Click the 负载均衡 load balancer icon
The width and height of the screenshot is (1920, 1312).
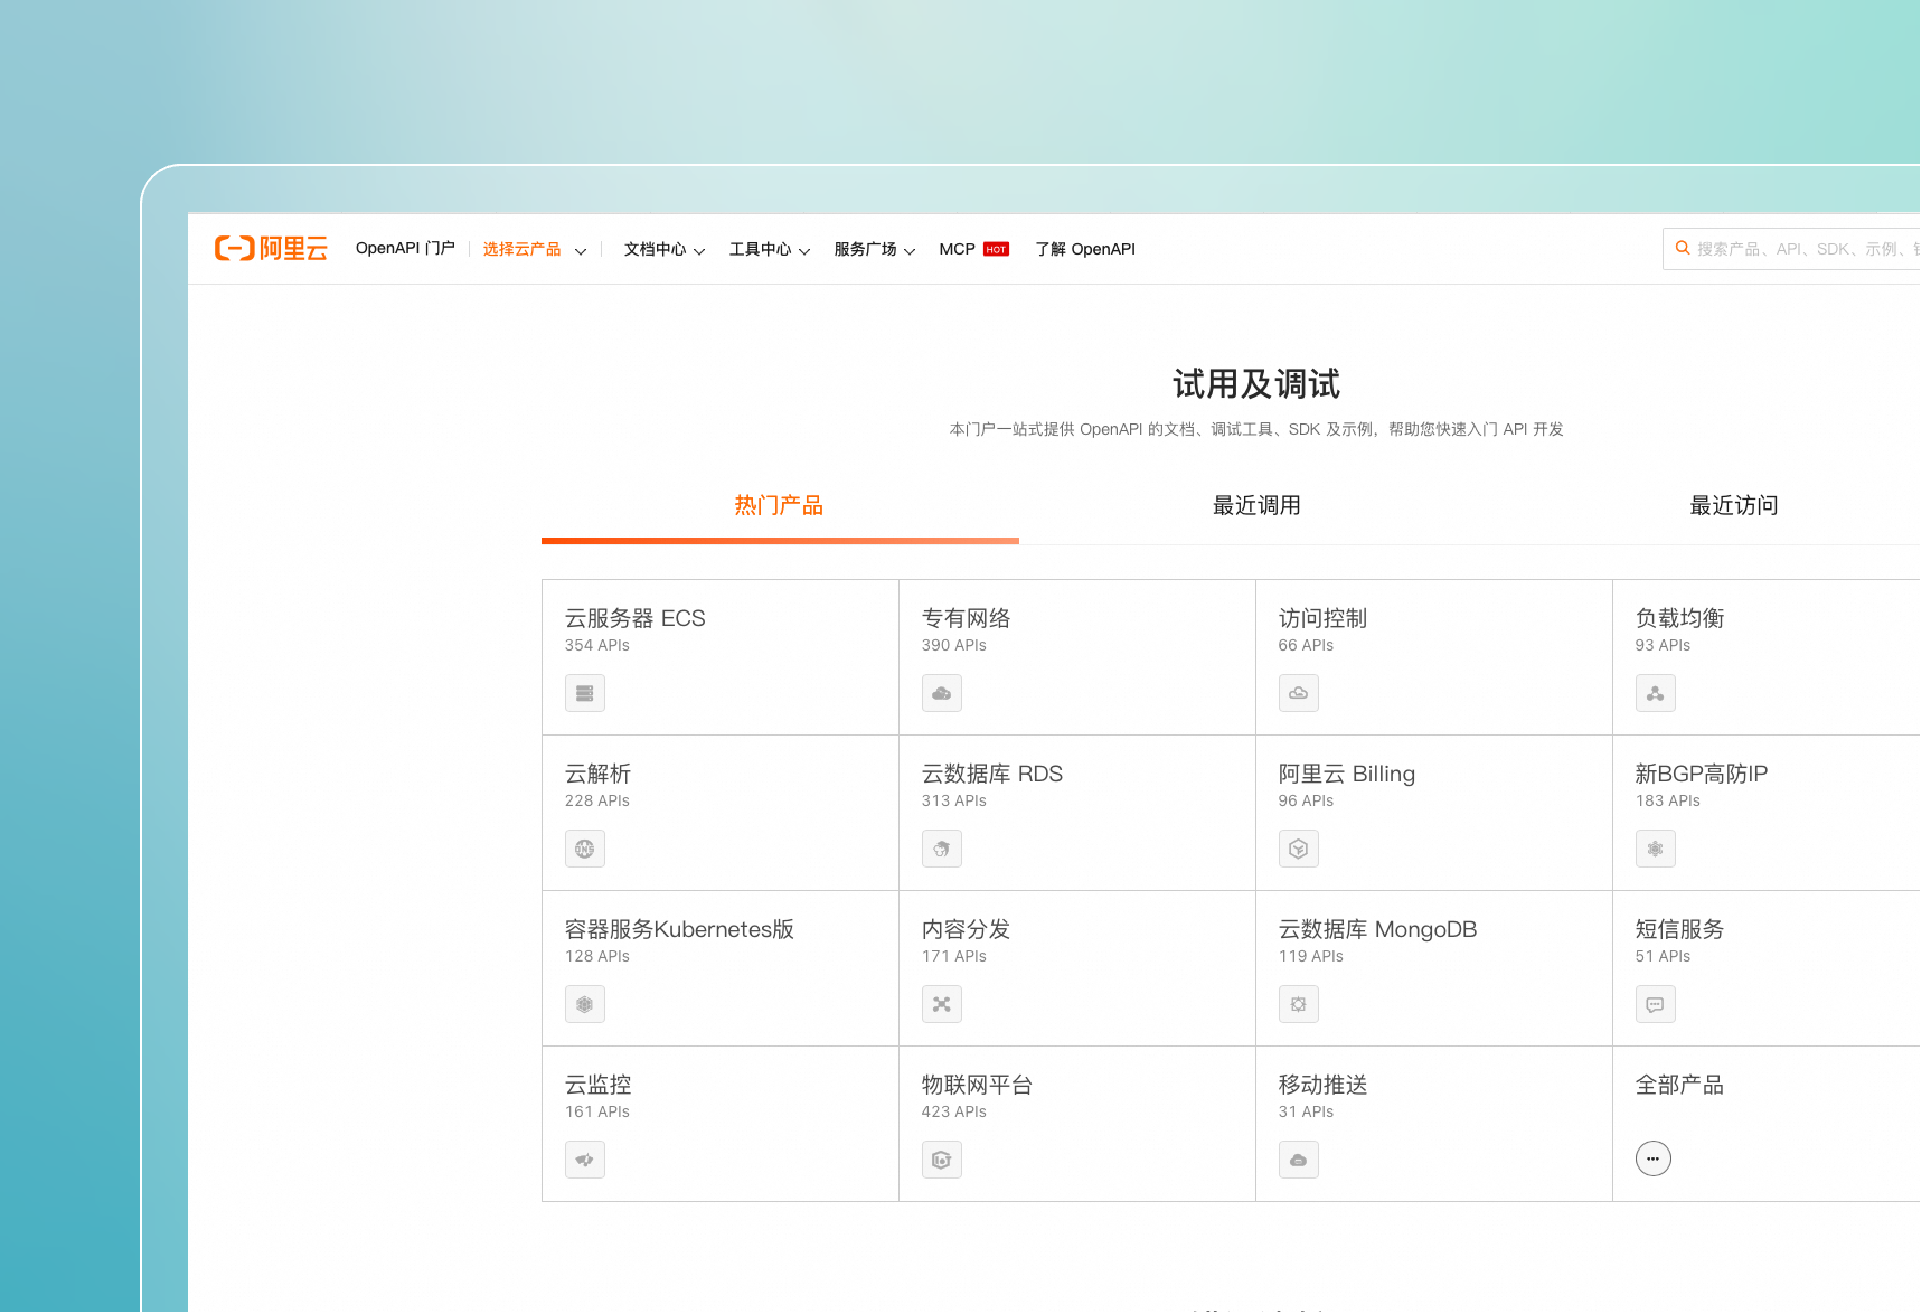pyautogui.click(x=1655, y=692)
